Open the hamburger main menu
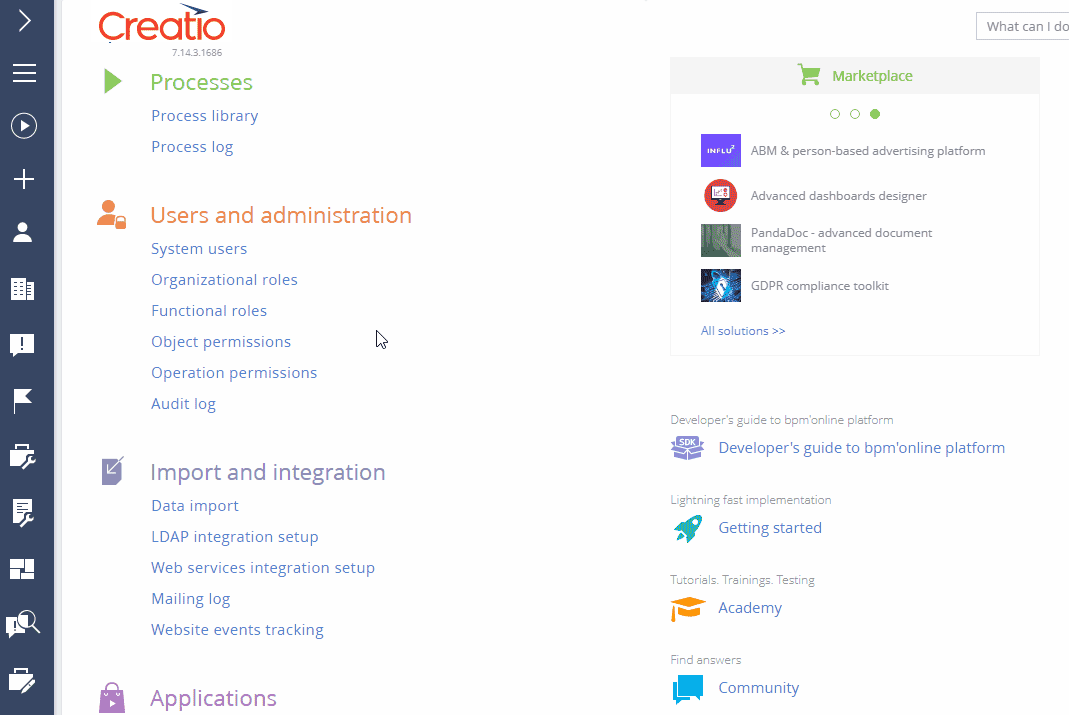 (24, 73)
